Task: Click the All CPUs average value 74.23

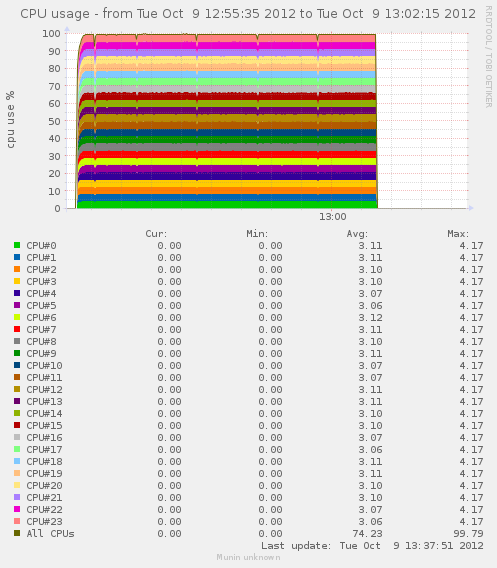Action: (367, 533)
